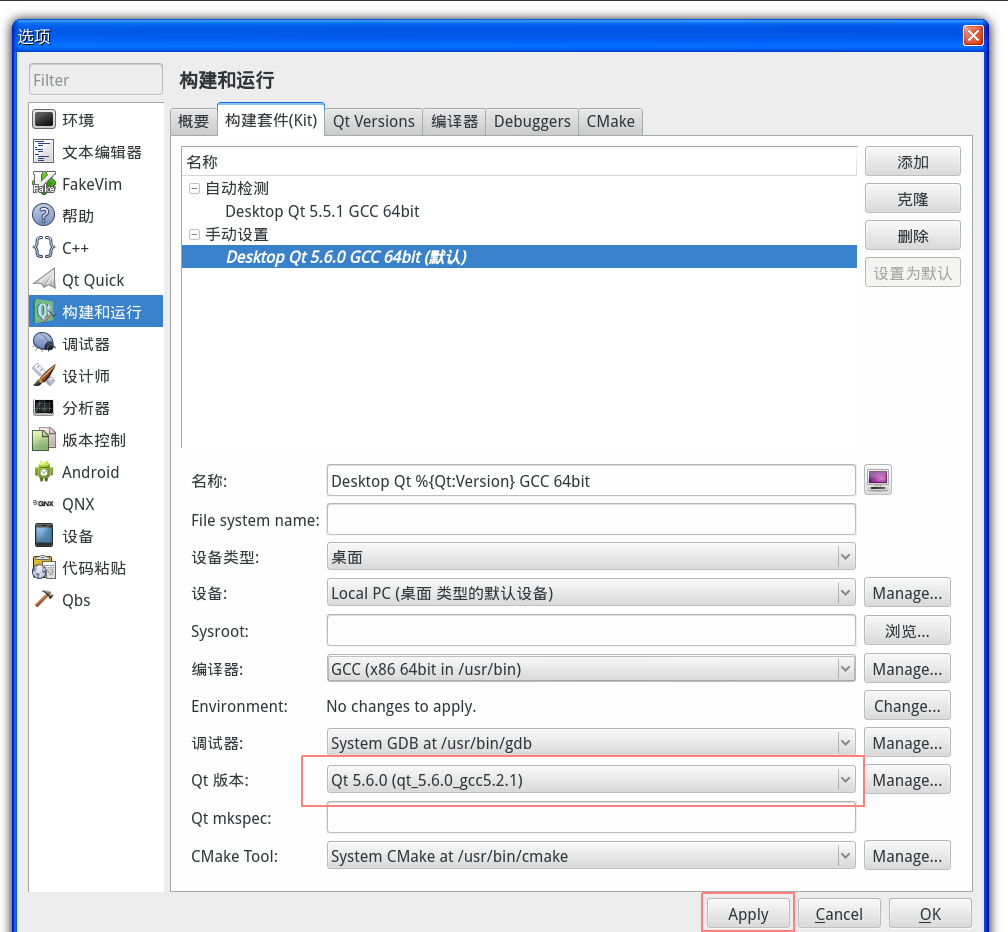
Task: Click Manage button for 设备
Action: pos(907,593)
